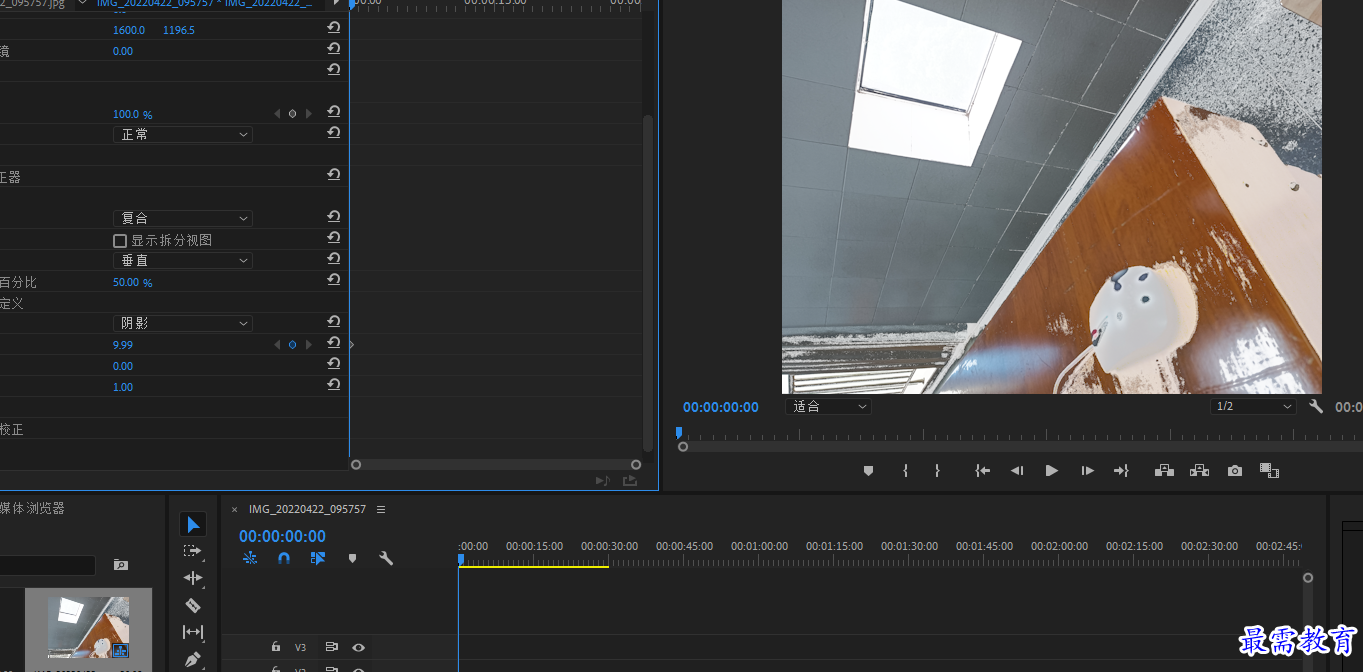Select the IMG_20220422_095757 timeline tab

pos(307,509)
